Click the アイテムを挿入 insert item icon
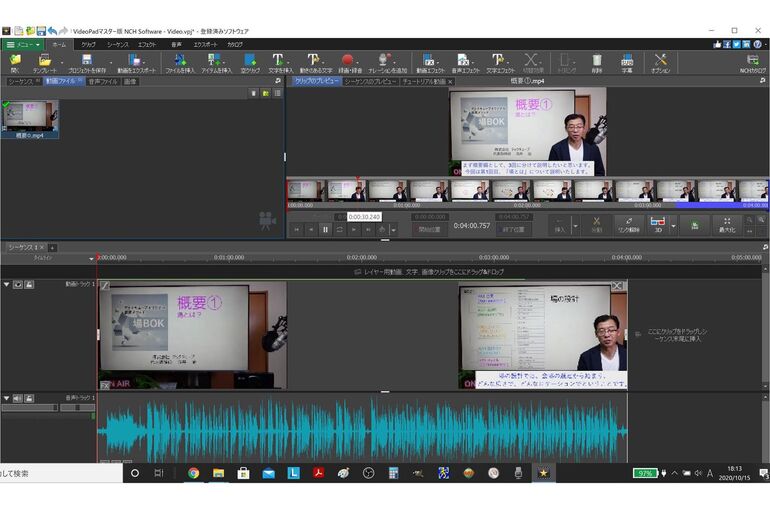The width and height of the screenshot is (770, 510). tap(216, 63)
